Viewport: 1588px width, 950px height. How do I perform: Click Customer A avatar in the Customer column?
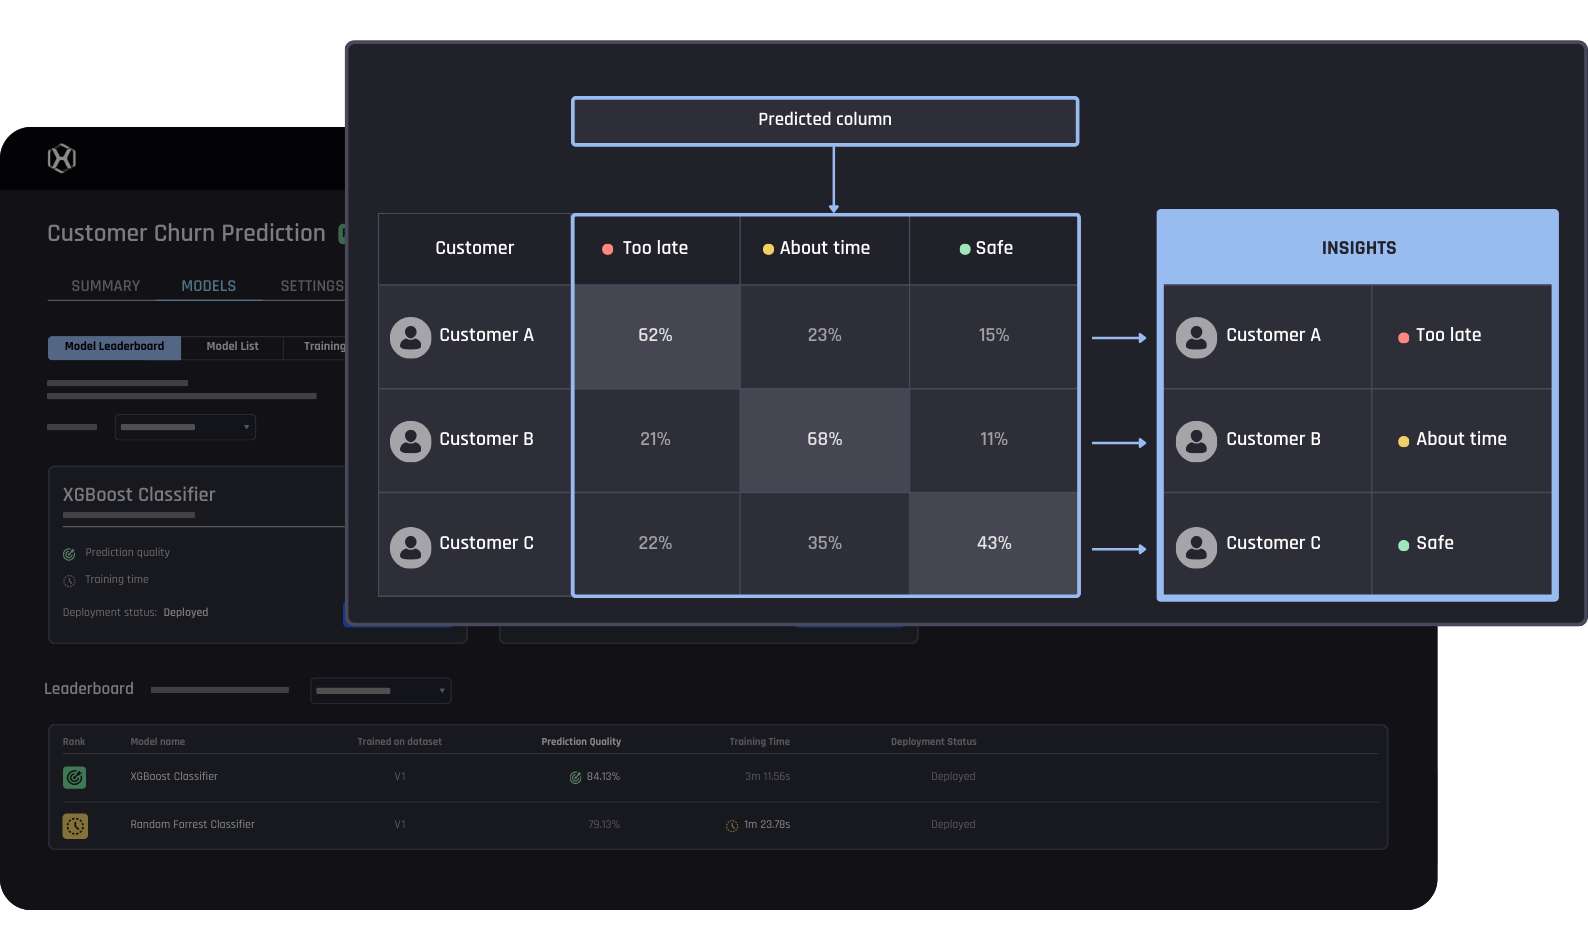click(410, 338)
